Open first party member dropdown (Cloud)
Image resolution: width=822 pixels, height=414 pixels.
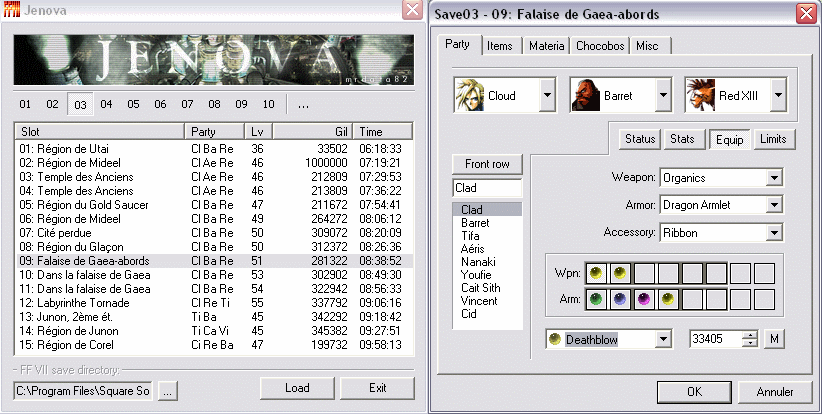point(547,95)
